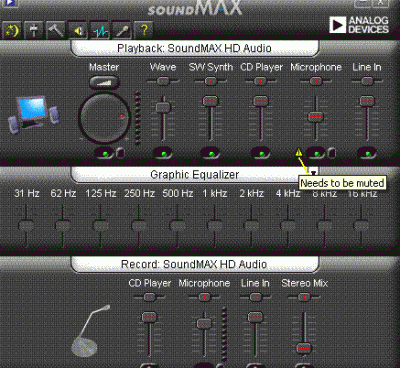Image resolution: width=400 pixels, height=368 pixels.
Task: Click the Record Line In volume fader
Action: 255,317
